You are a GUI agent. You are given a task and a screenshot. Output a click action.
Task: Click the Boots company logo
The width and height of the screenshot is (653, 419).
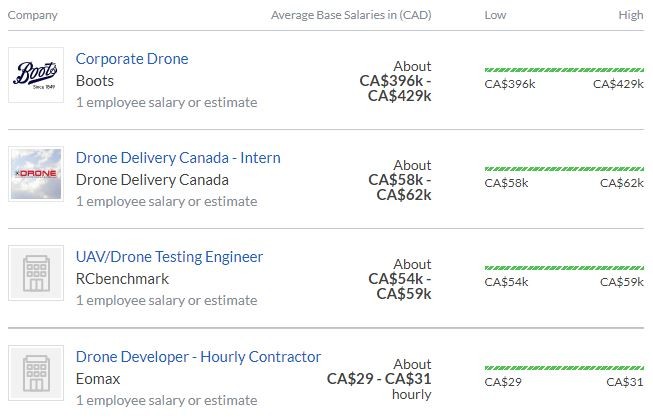[36, 75]
